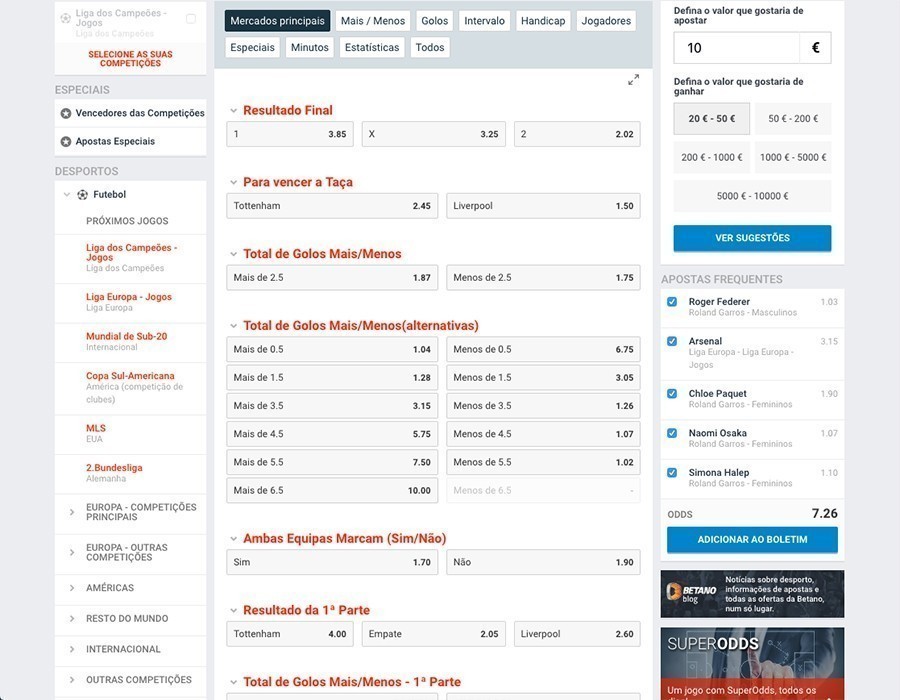Open the Estatísticas tab
Screen dimensions: 900x700
pyautogui.click(x=372, y=48)
